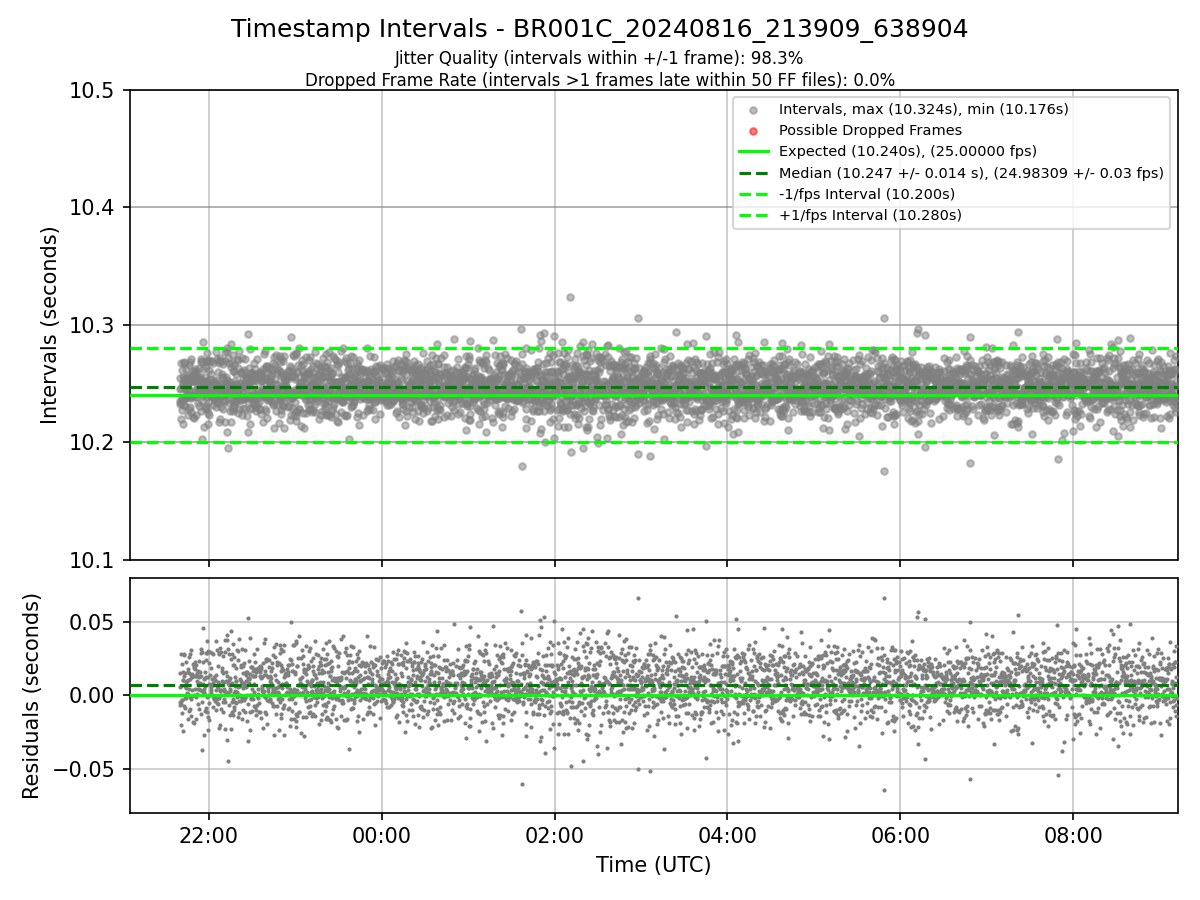Click the '00:00' time tick label
This screenshot has width=1200, height=900.
tap(382, 835)
